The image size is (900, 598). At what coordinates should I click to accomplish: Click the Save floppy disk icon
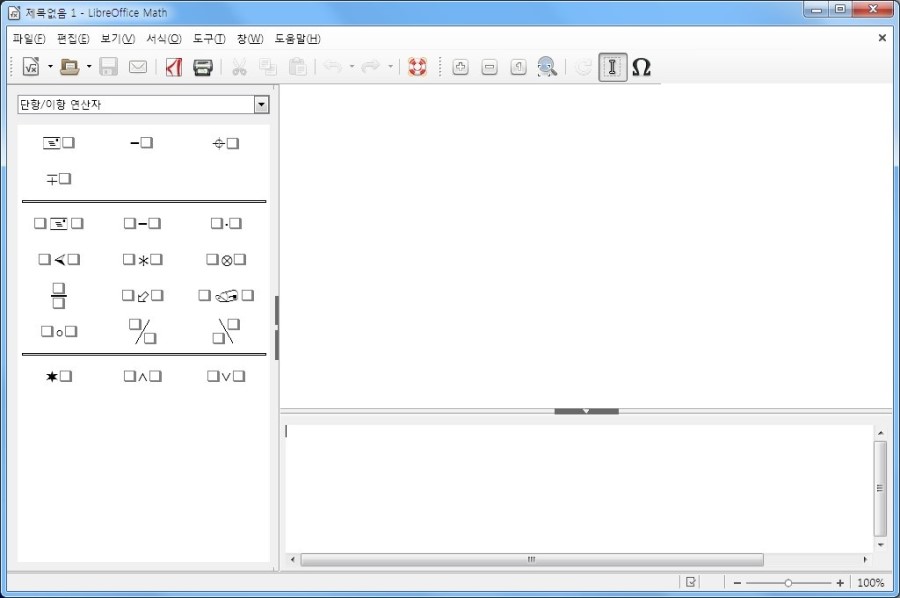pos(108,67)
